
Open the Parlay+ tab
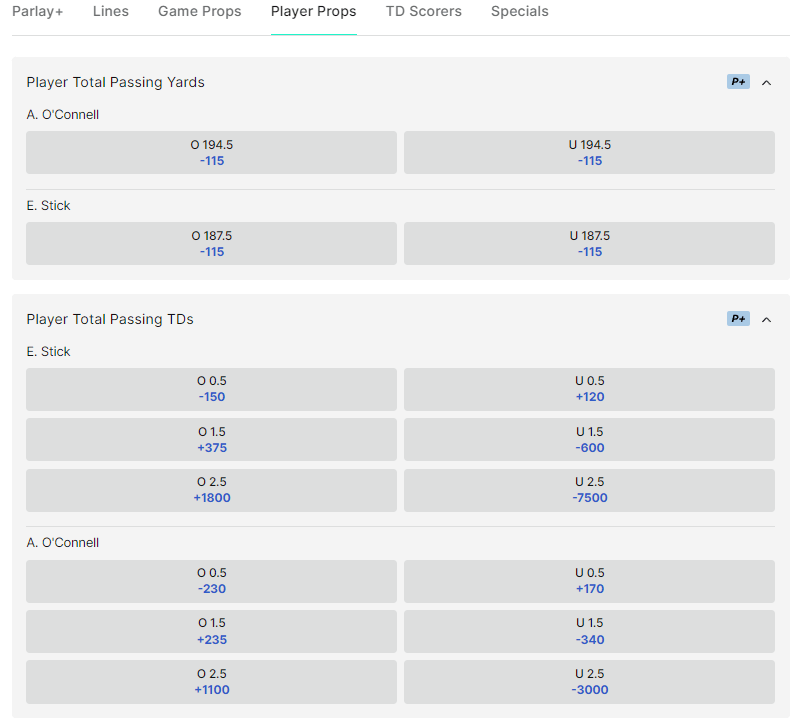37,11
